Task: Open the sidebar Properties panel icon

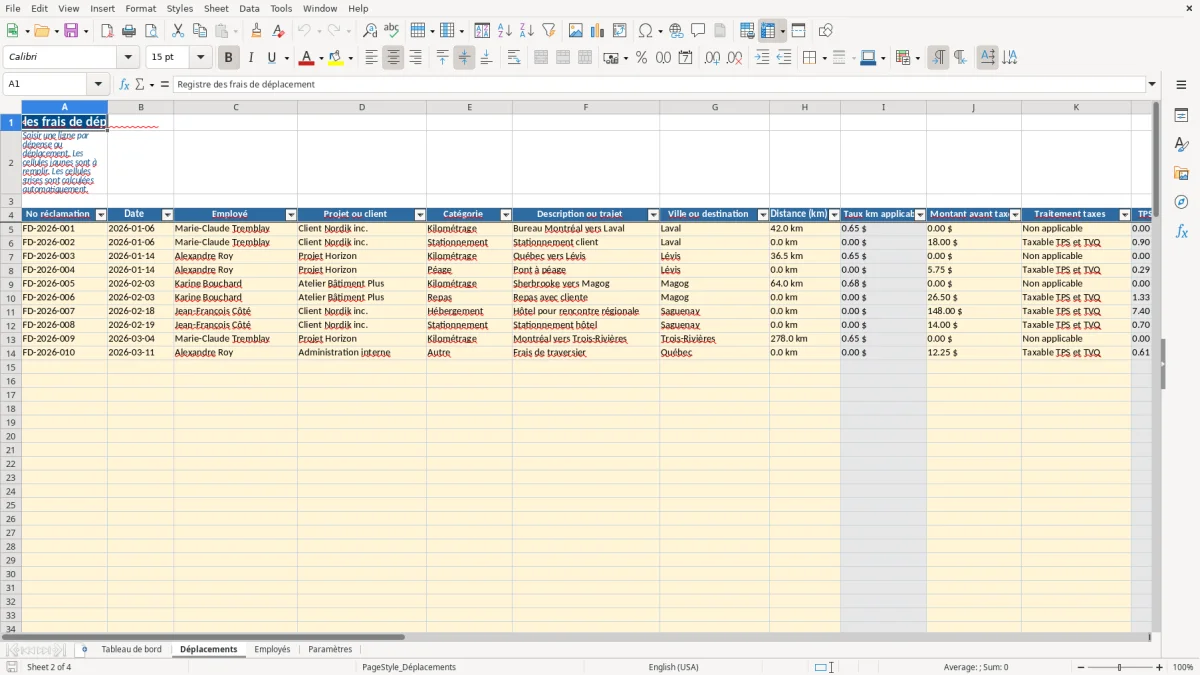Action: 1181,116
